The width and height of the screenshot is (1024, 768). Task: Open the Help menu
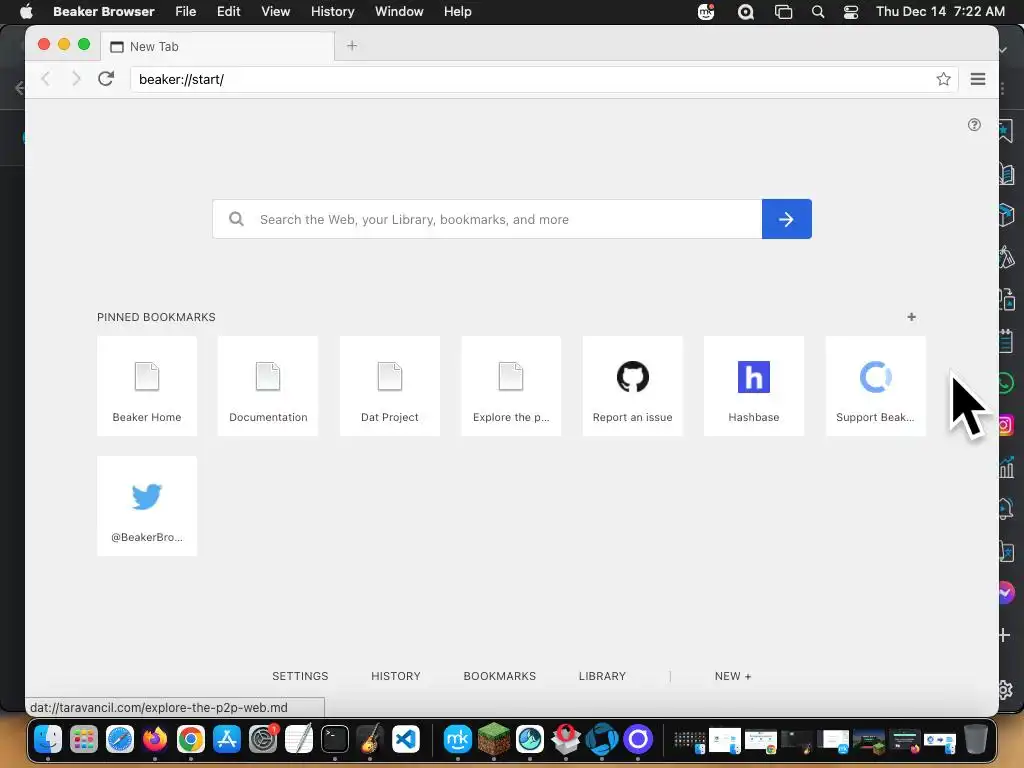[457, 11]
